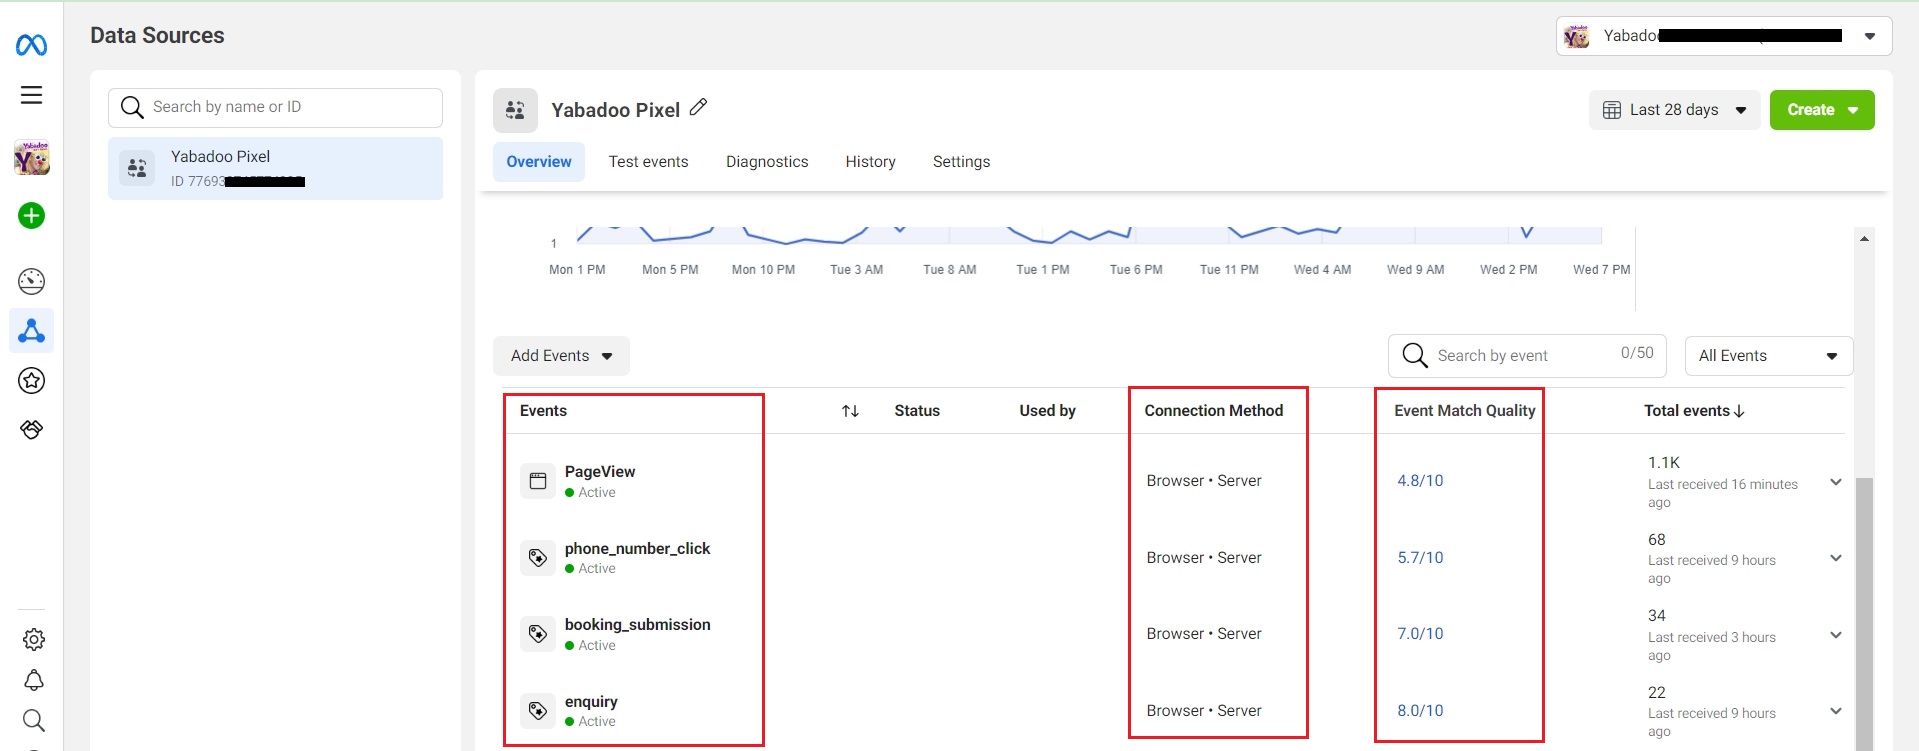Image resolution: width=1919 pixels, height=751 pixels.
Task: Expand the phone_number_click row chevron
Action: (x=1836, y=558)
